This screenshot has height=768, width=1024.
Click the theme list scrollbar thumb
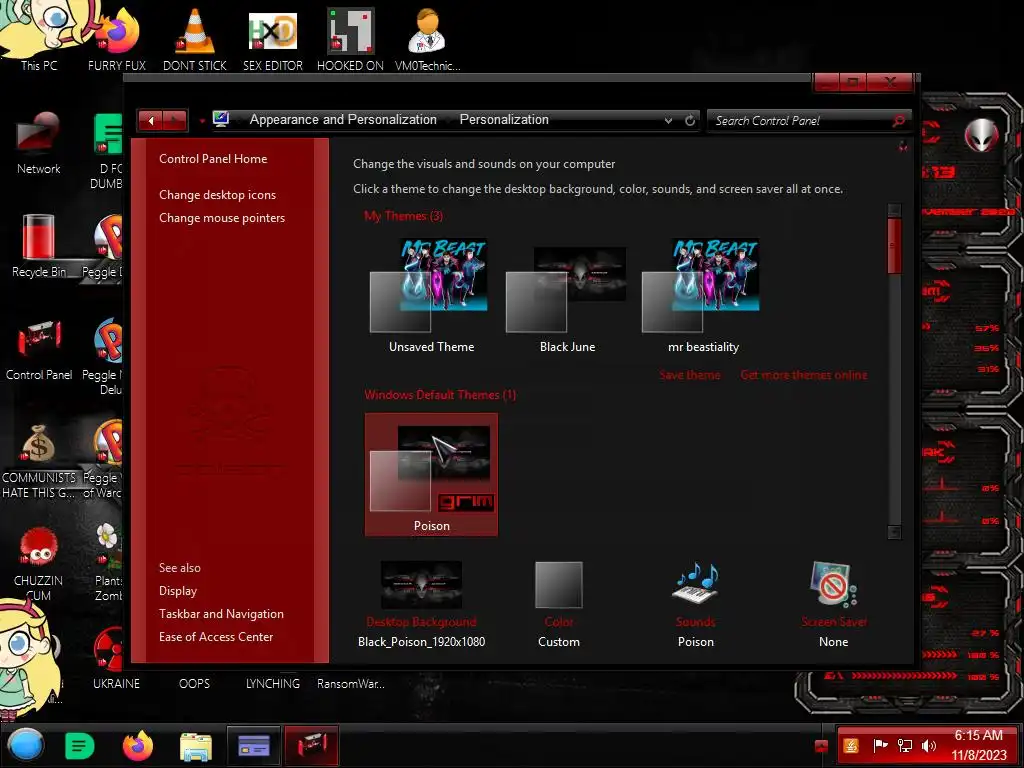(x=895, y=246)
